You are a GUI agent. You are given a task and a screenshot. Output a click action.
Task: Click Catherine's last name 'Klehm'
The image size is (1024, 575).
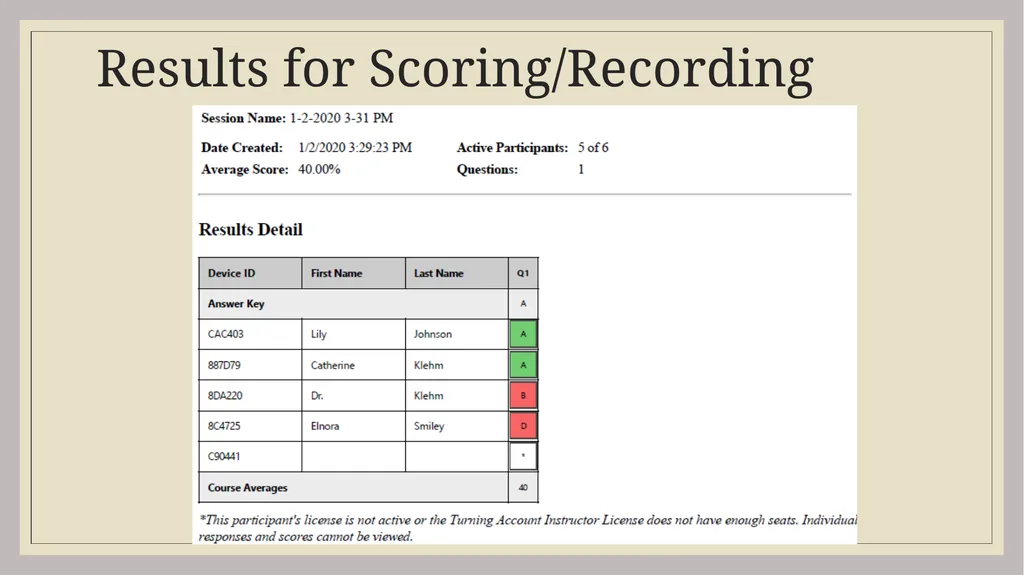[x=428, y=365]
